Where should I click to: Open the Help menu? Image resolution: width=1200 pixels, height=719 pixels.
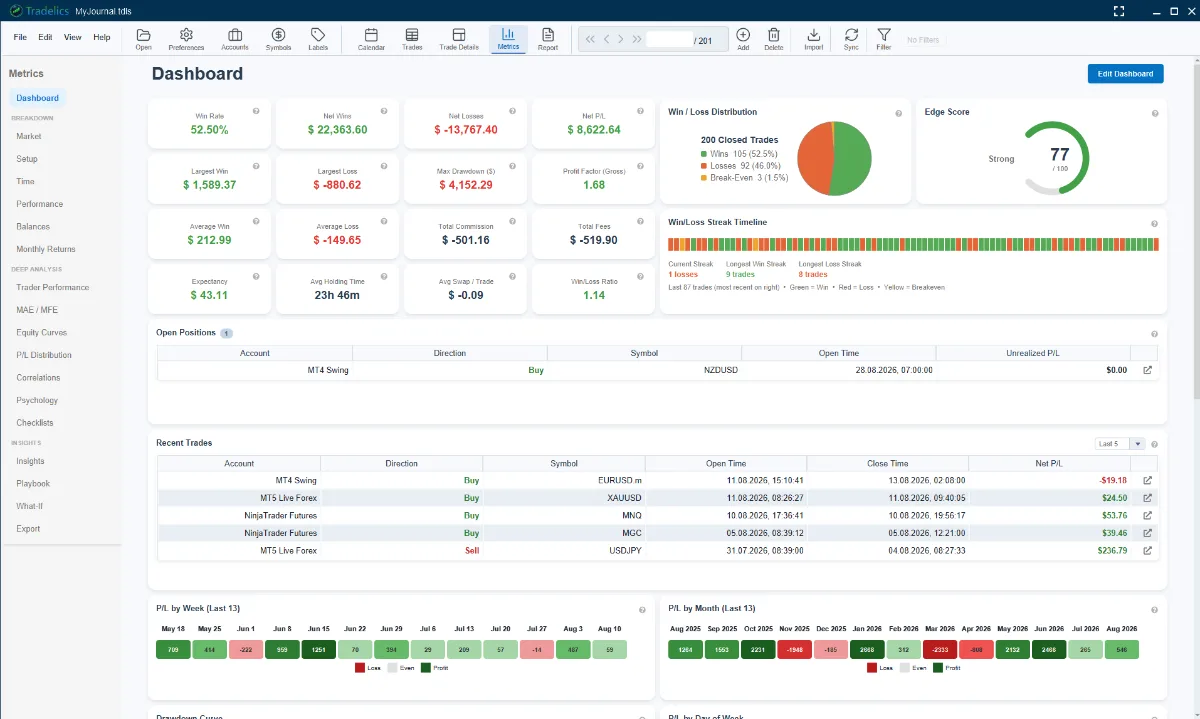pos(102,37)
